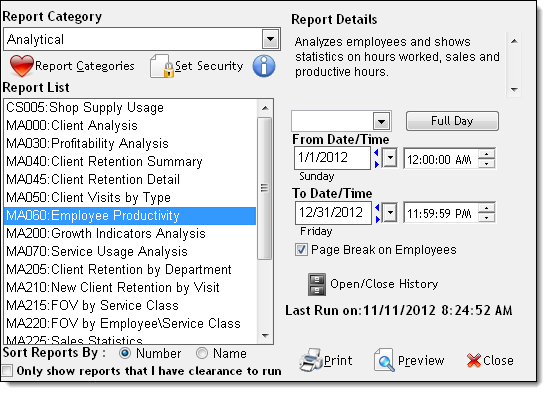Screen dimensions: 548x393
Task: Click the To time field 11:59:59 PM
Action: pyautogui.click(x=441, y=213)
